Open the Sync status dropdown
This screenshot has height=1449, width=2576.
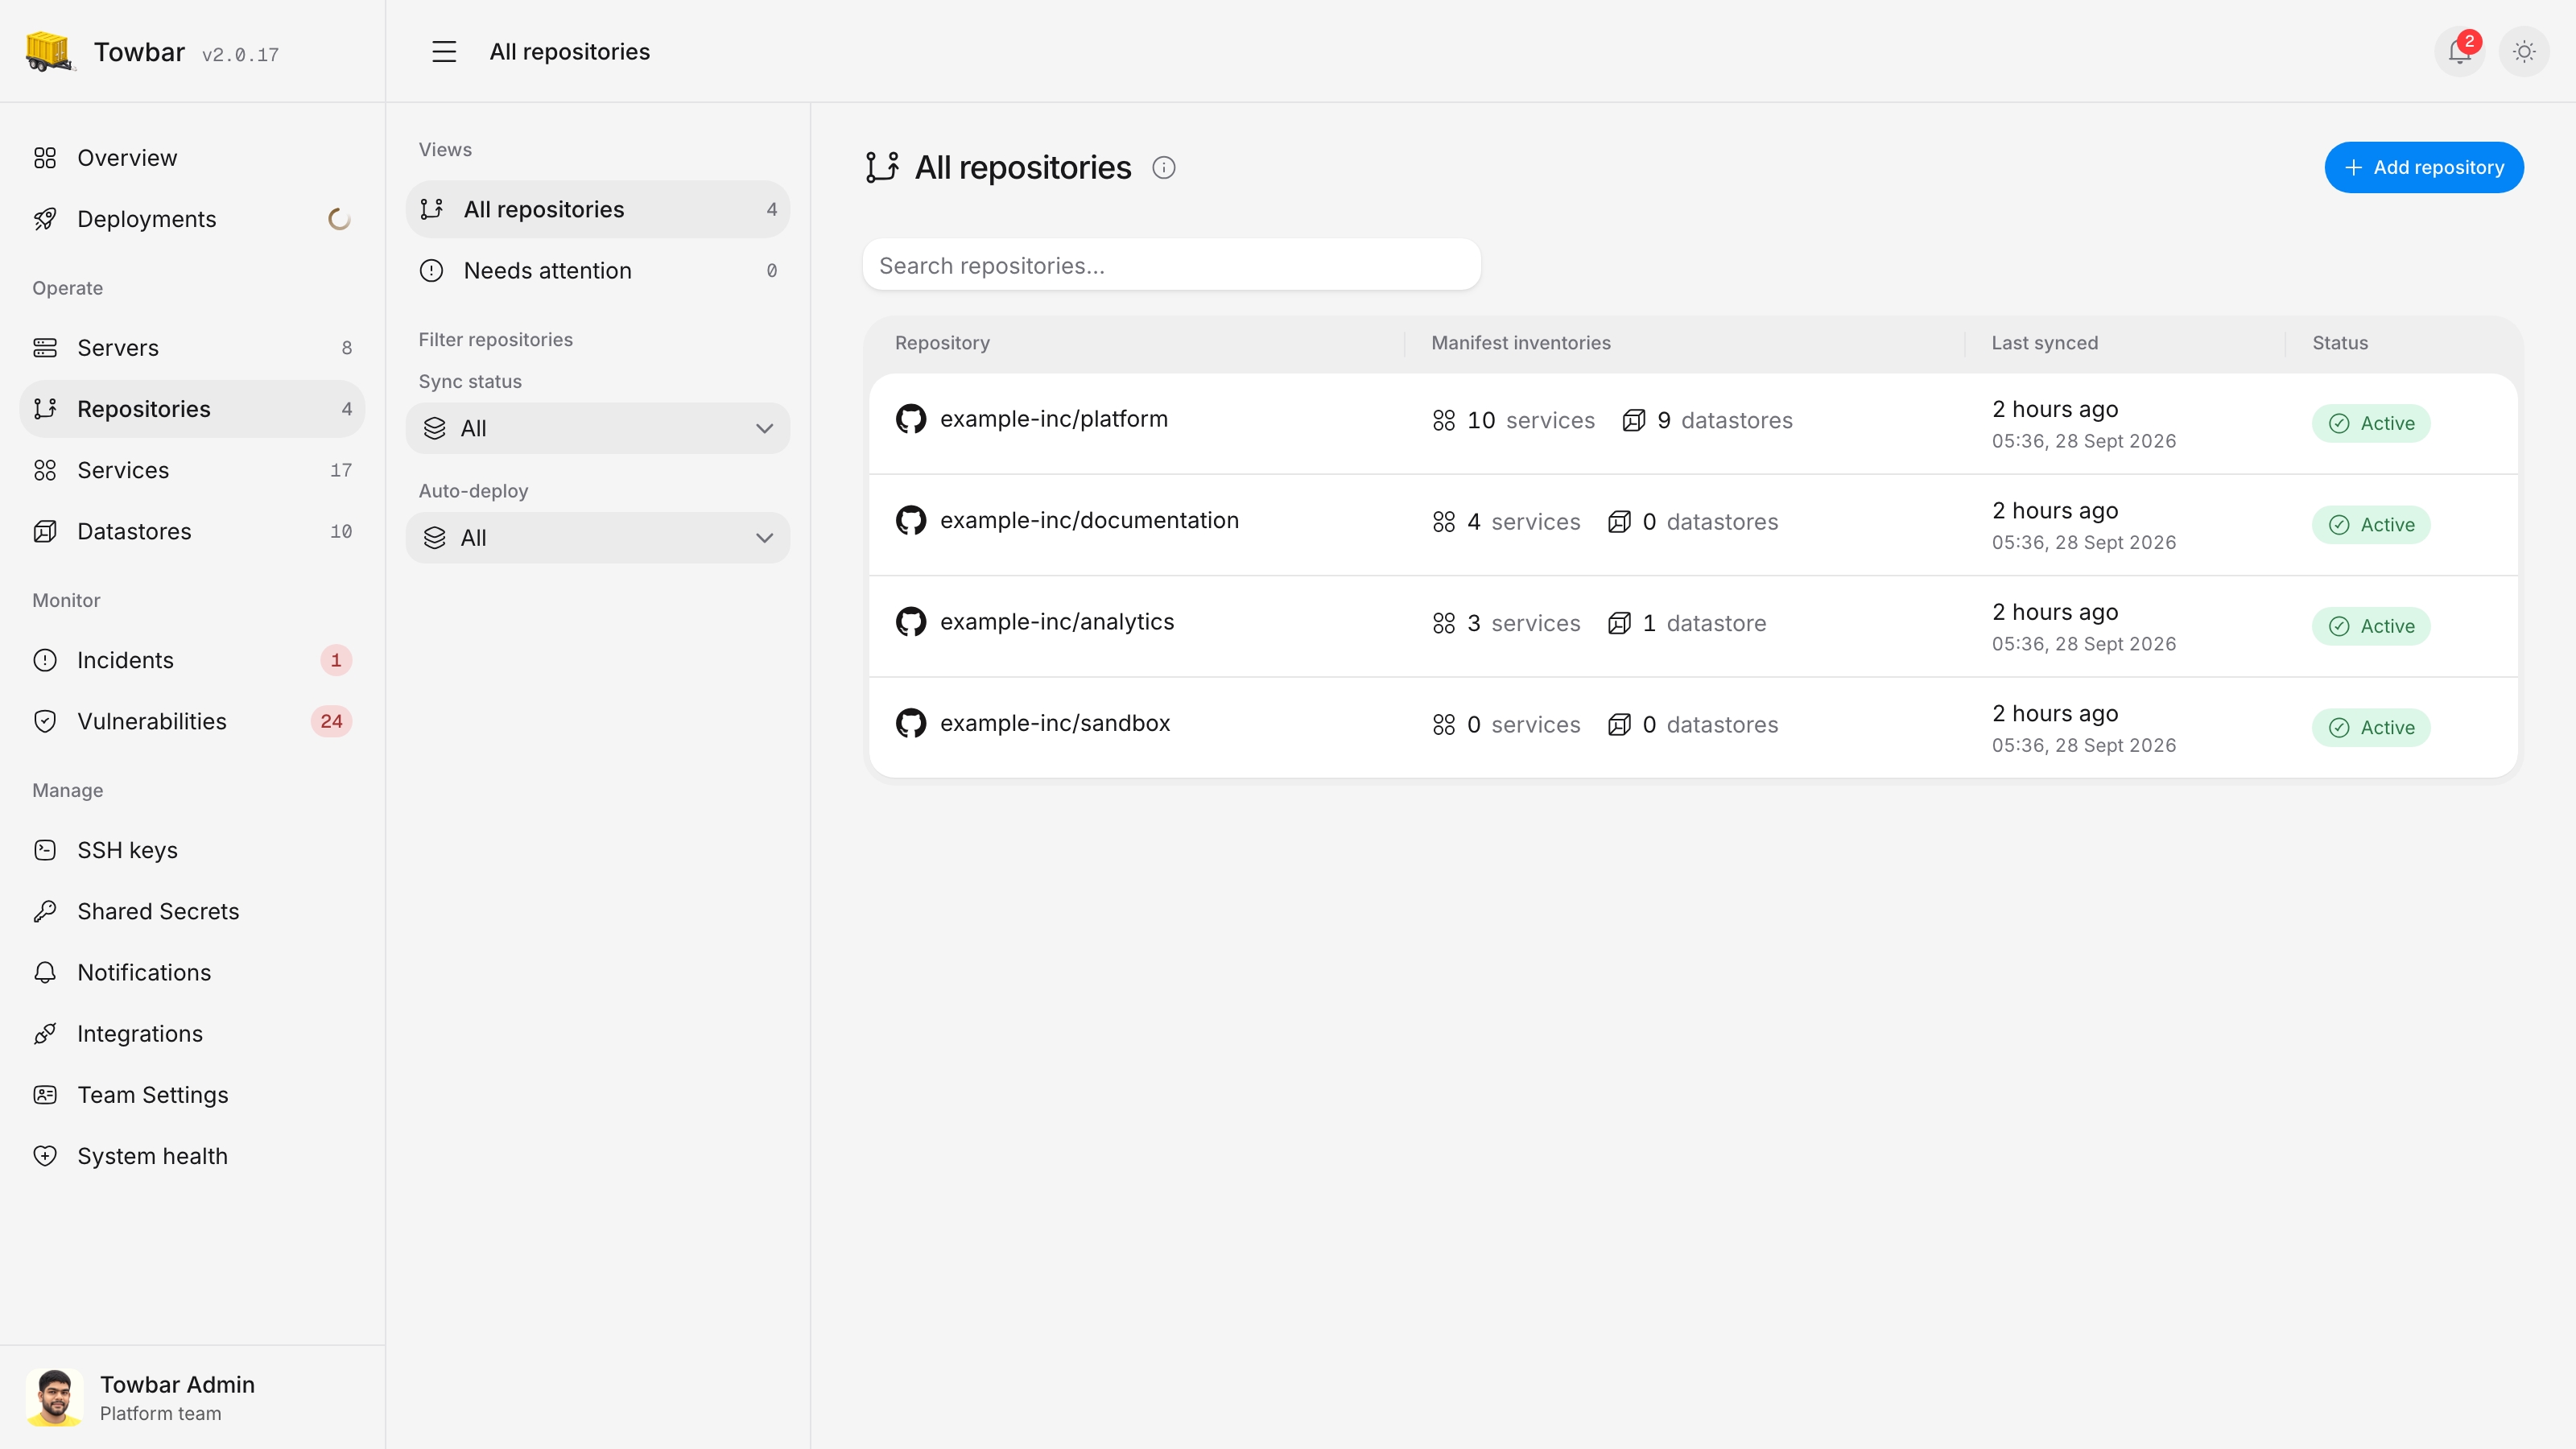click(598, 428)
